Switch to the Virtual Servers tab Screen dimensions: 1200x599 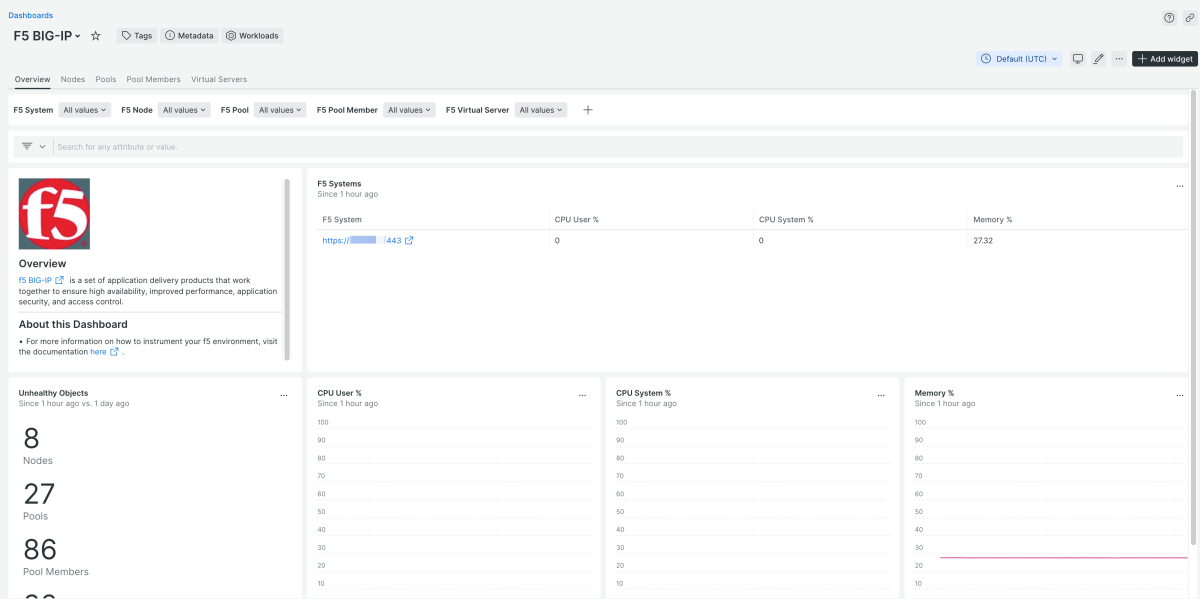(219, 79)
